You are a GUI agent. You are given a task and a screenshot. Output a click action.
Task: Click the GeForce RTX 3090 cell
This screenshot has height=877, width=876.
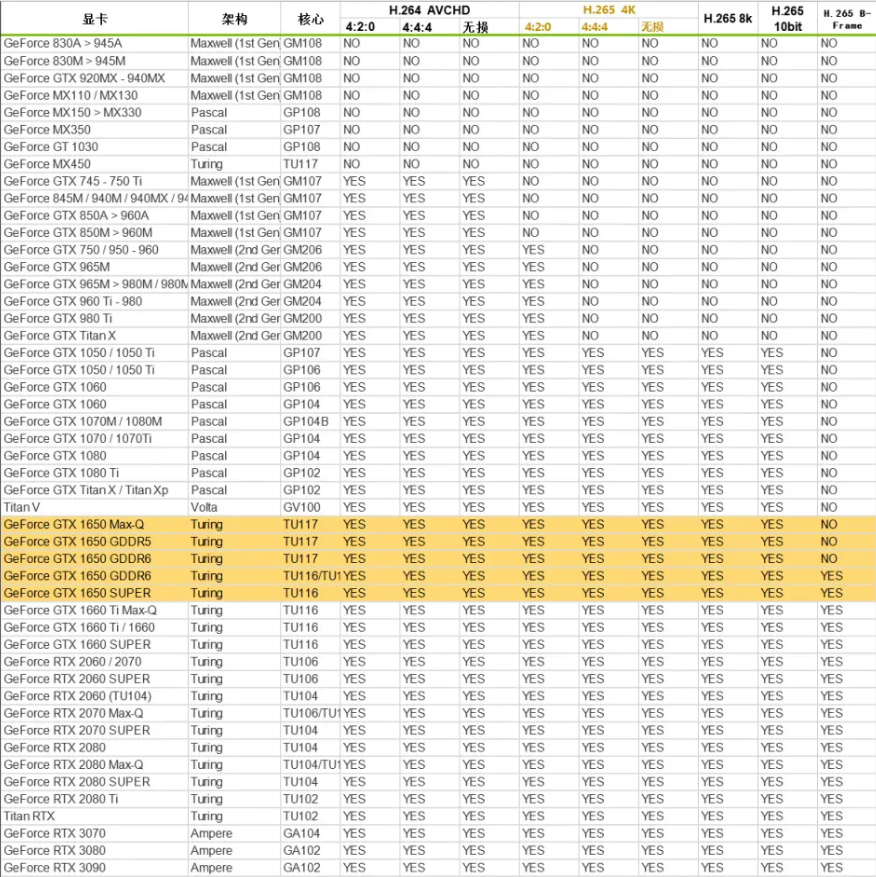(54, 867)
